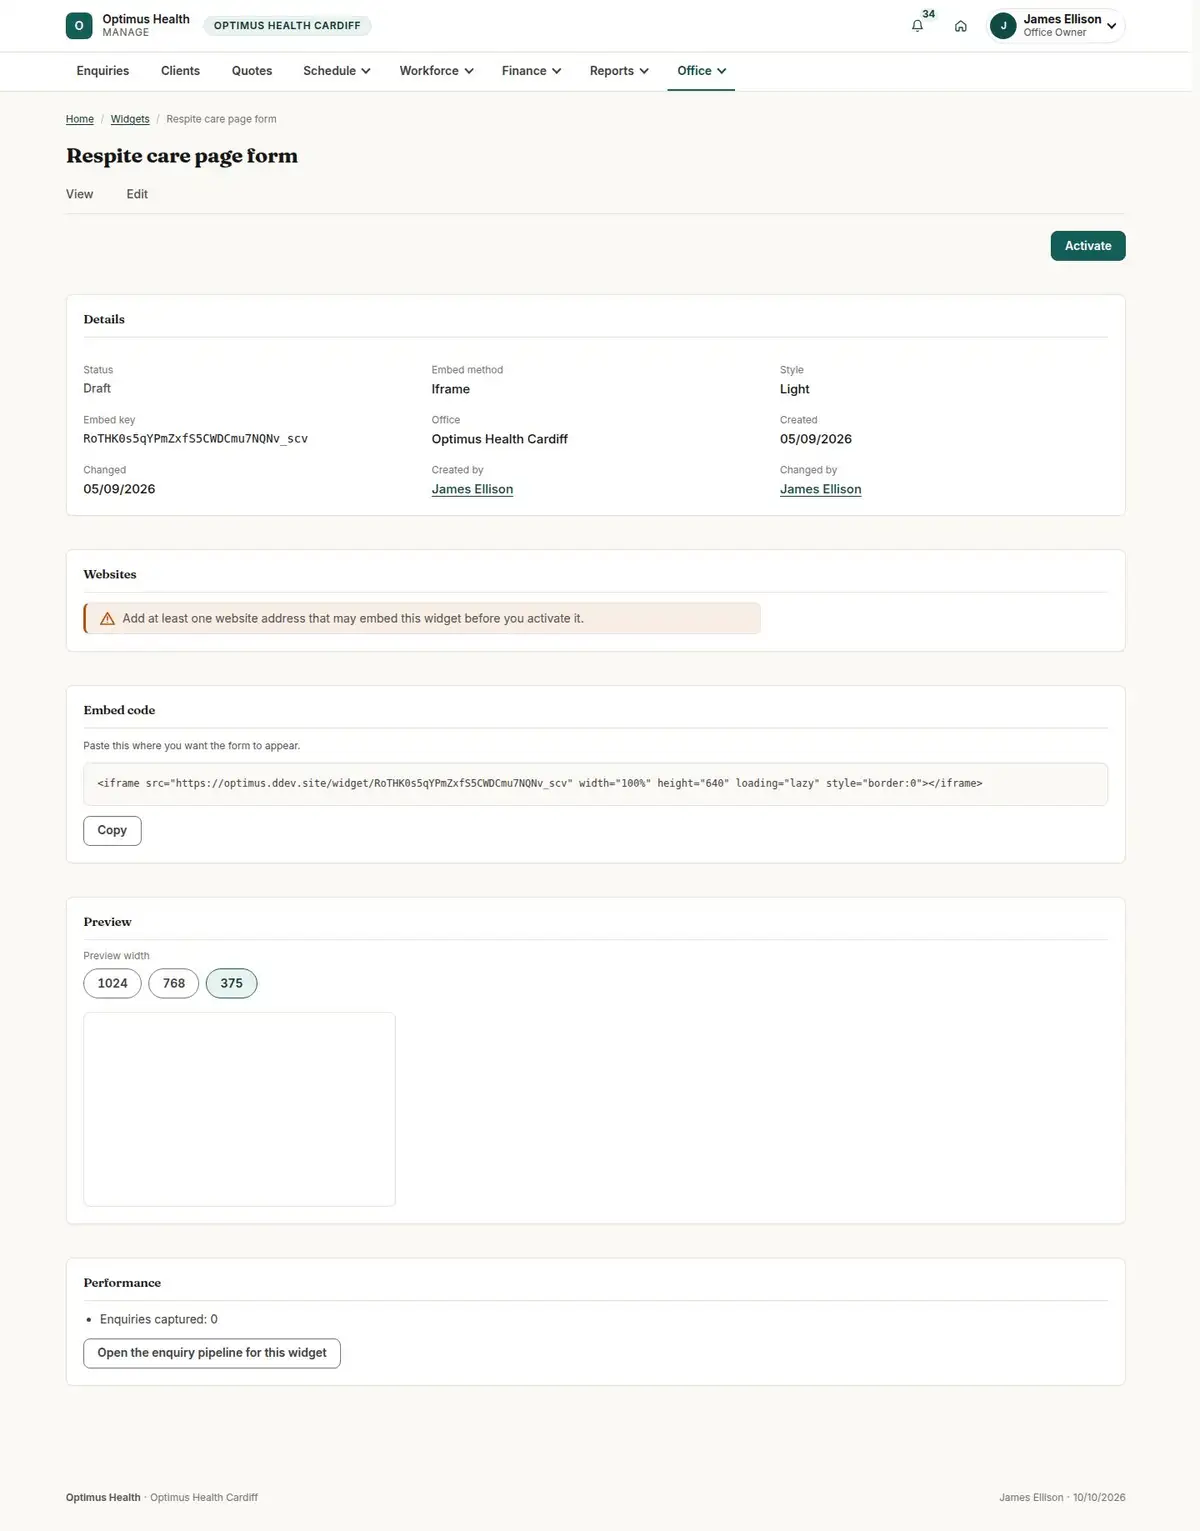This screenshot has height=1531, width=1200.
Task: Click the Optimus Health Cardiff office badge
Action: (x=287, y=26)
